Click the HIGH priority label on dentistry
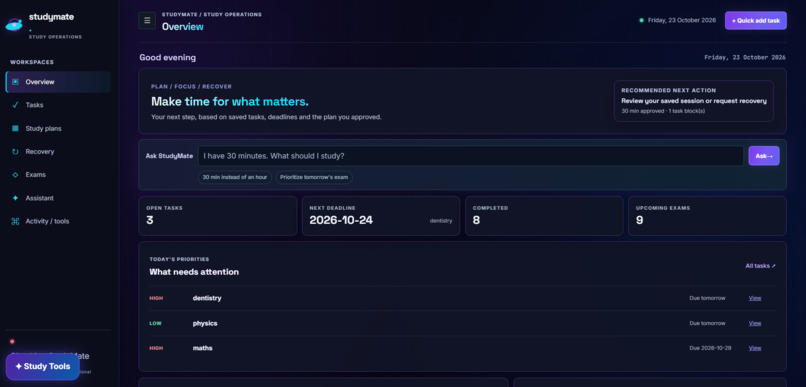 [156, 298]
